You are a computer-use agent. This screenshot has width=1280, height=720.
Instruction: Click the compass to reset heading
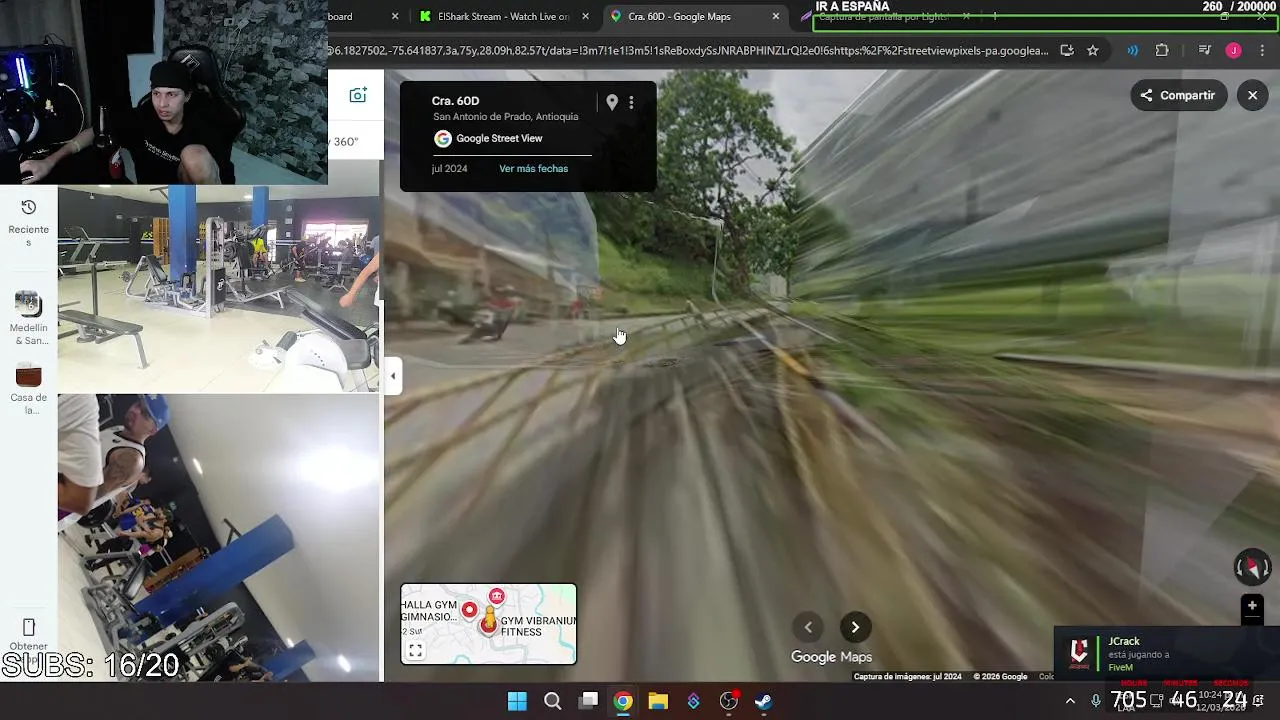point(1251,567)
